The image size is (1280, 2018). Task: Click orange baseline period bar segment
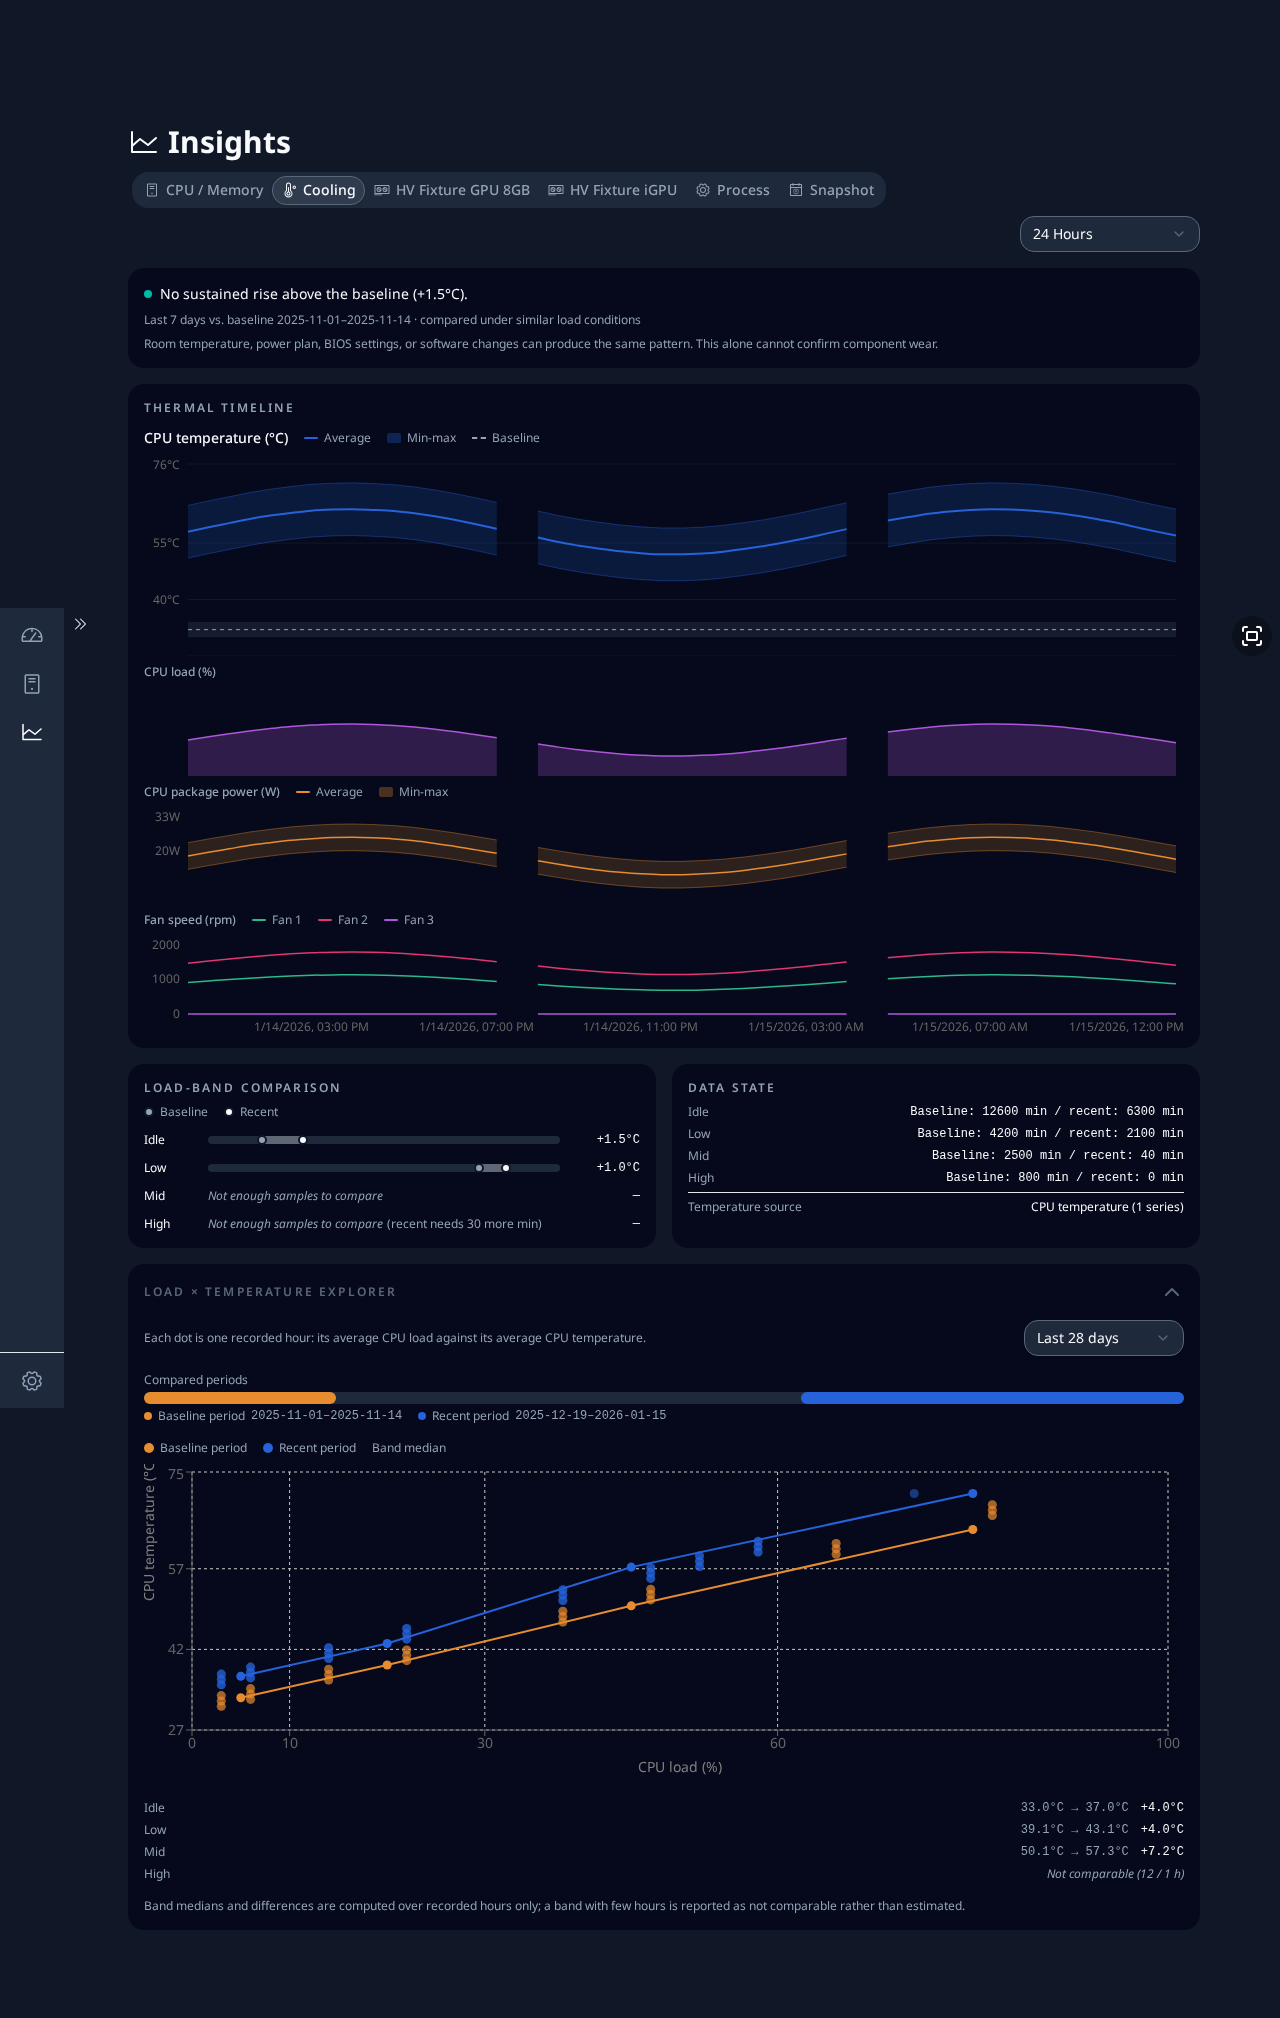point(240,1398)
